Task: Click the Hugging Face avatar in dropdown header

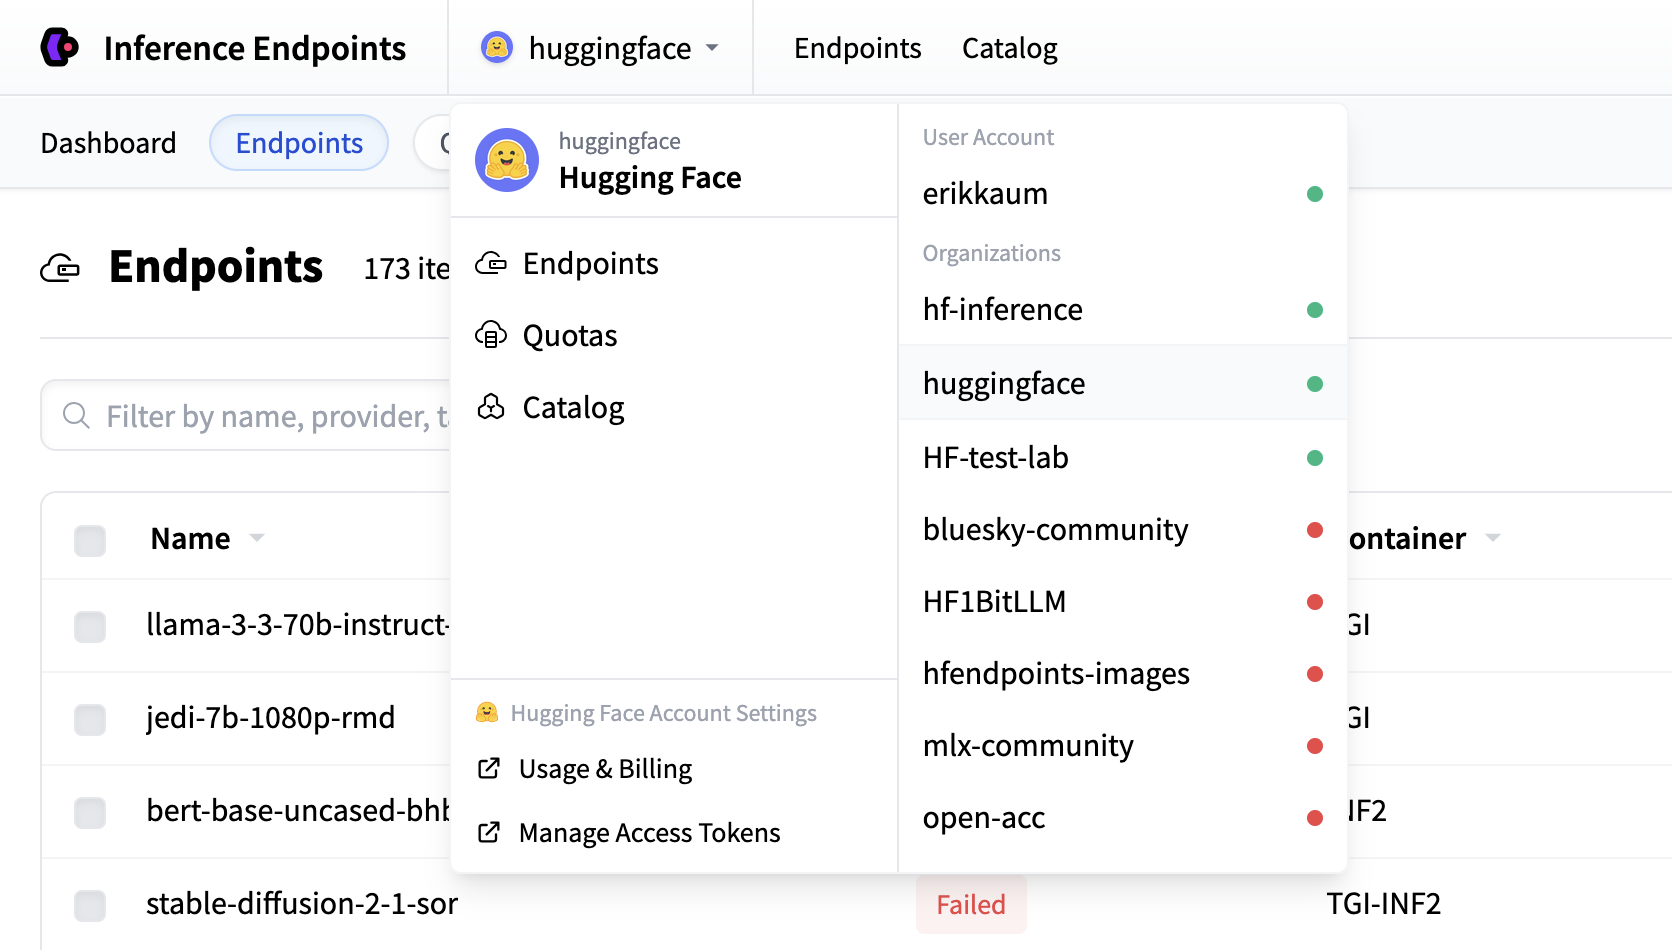Action: coord(507,160)
